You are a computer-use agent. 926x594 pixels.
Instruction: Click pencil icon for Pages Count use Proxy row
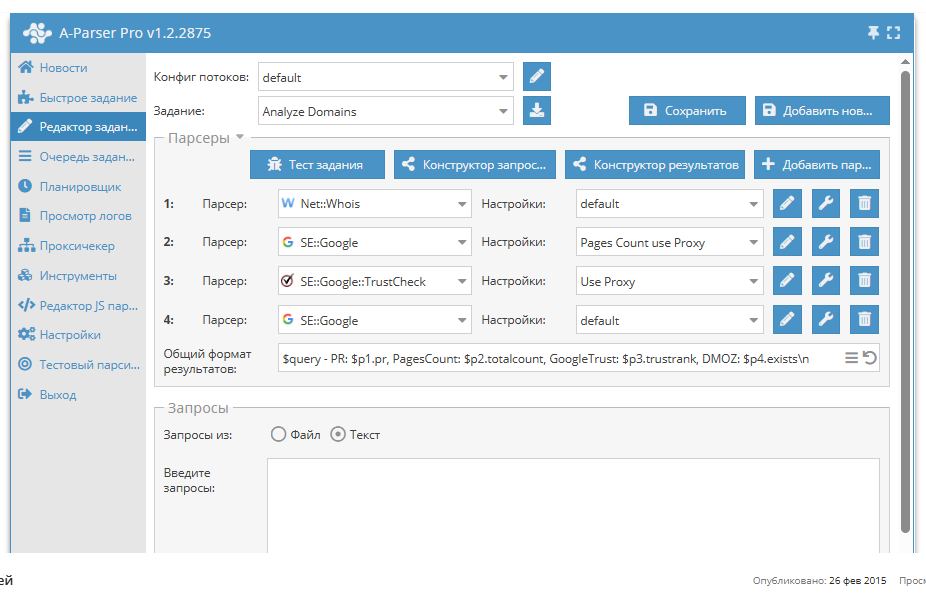(787, 242)
